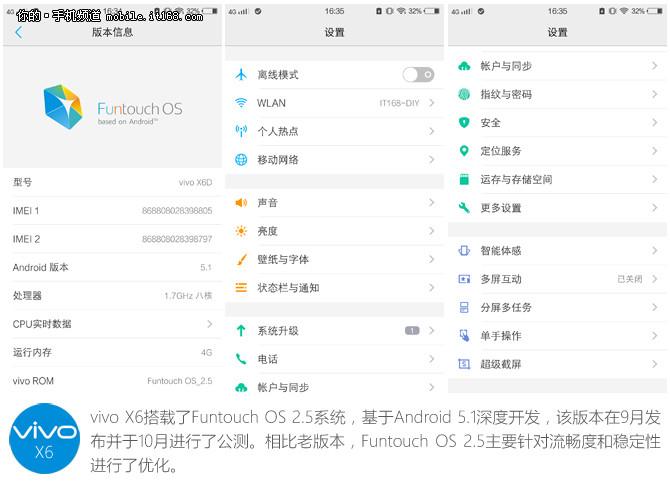The width and height of the screenshot is (670, 491).
Task: Click the 安全 shield icon
Action: pos(464,123)
